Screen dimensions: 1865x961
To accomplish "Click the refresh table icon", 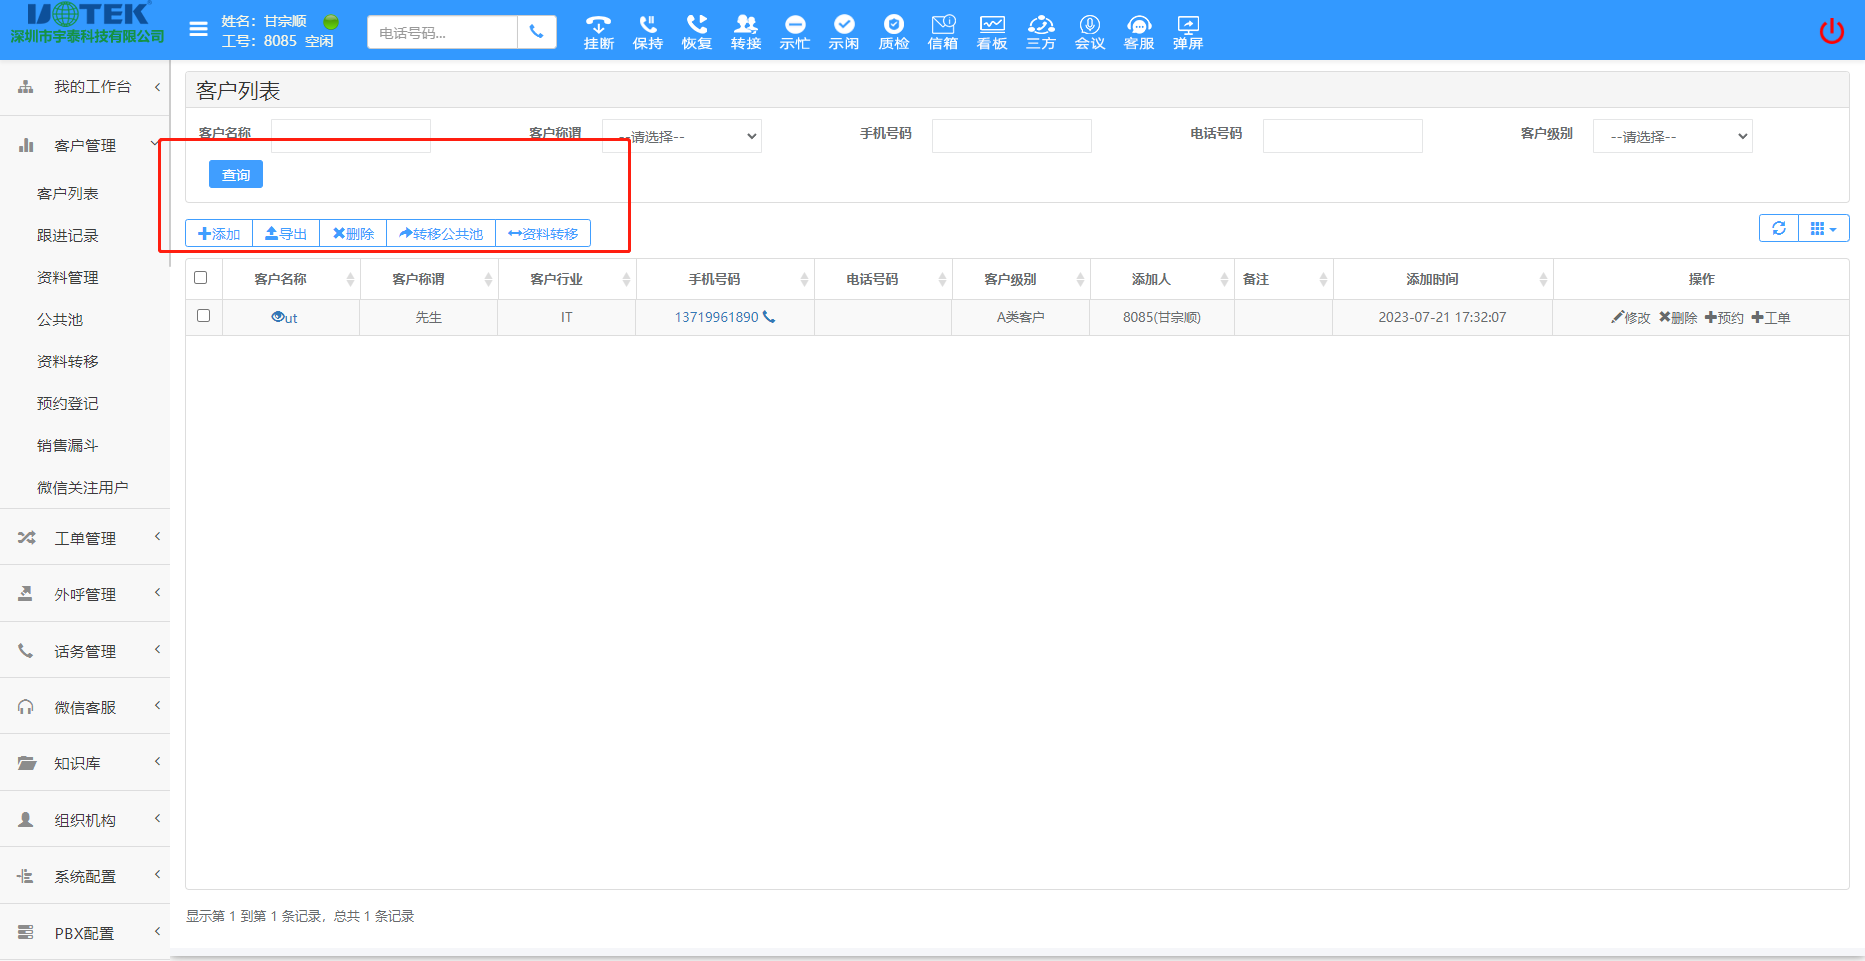I will point(1778,228).
